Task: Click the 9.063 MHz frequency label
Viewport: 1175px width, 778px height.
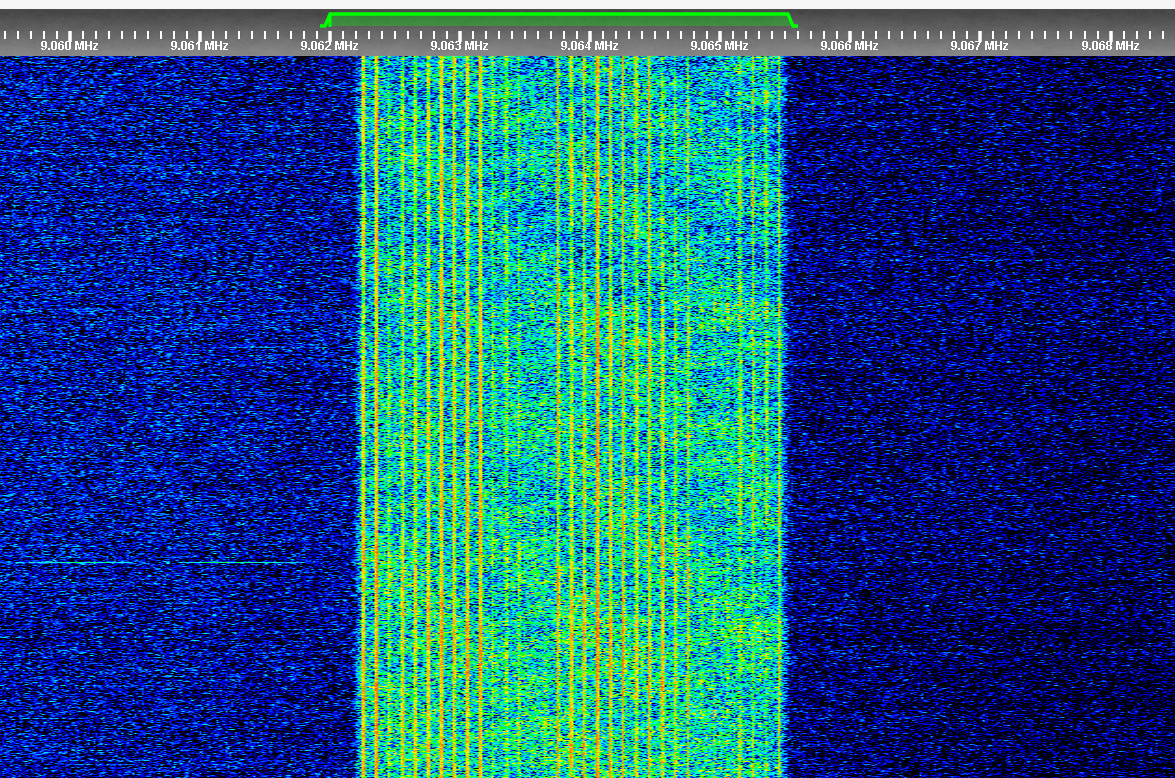Action: click(459, 46)
